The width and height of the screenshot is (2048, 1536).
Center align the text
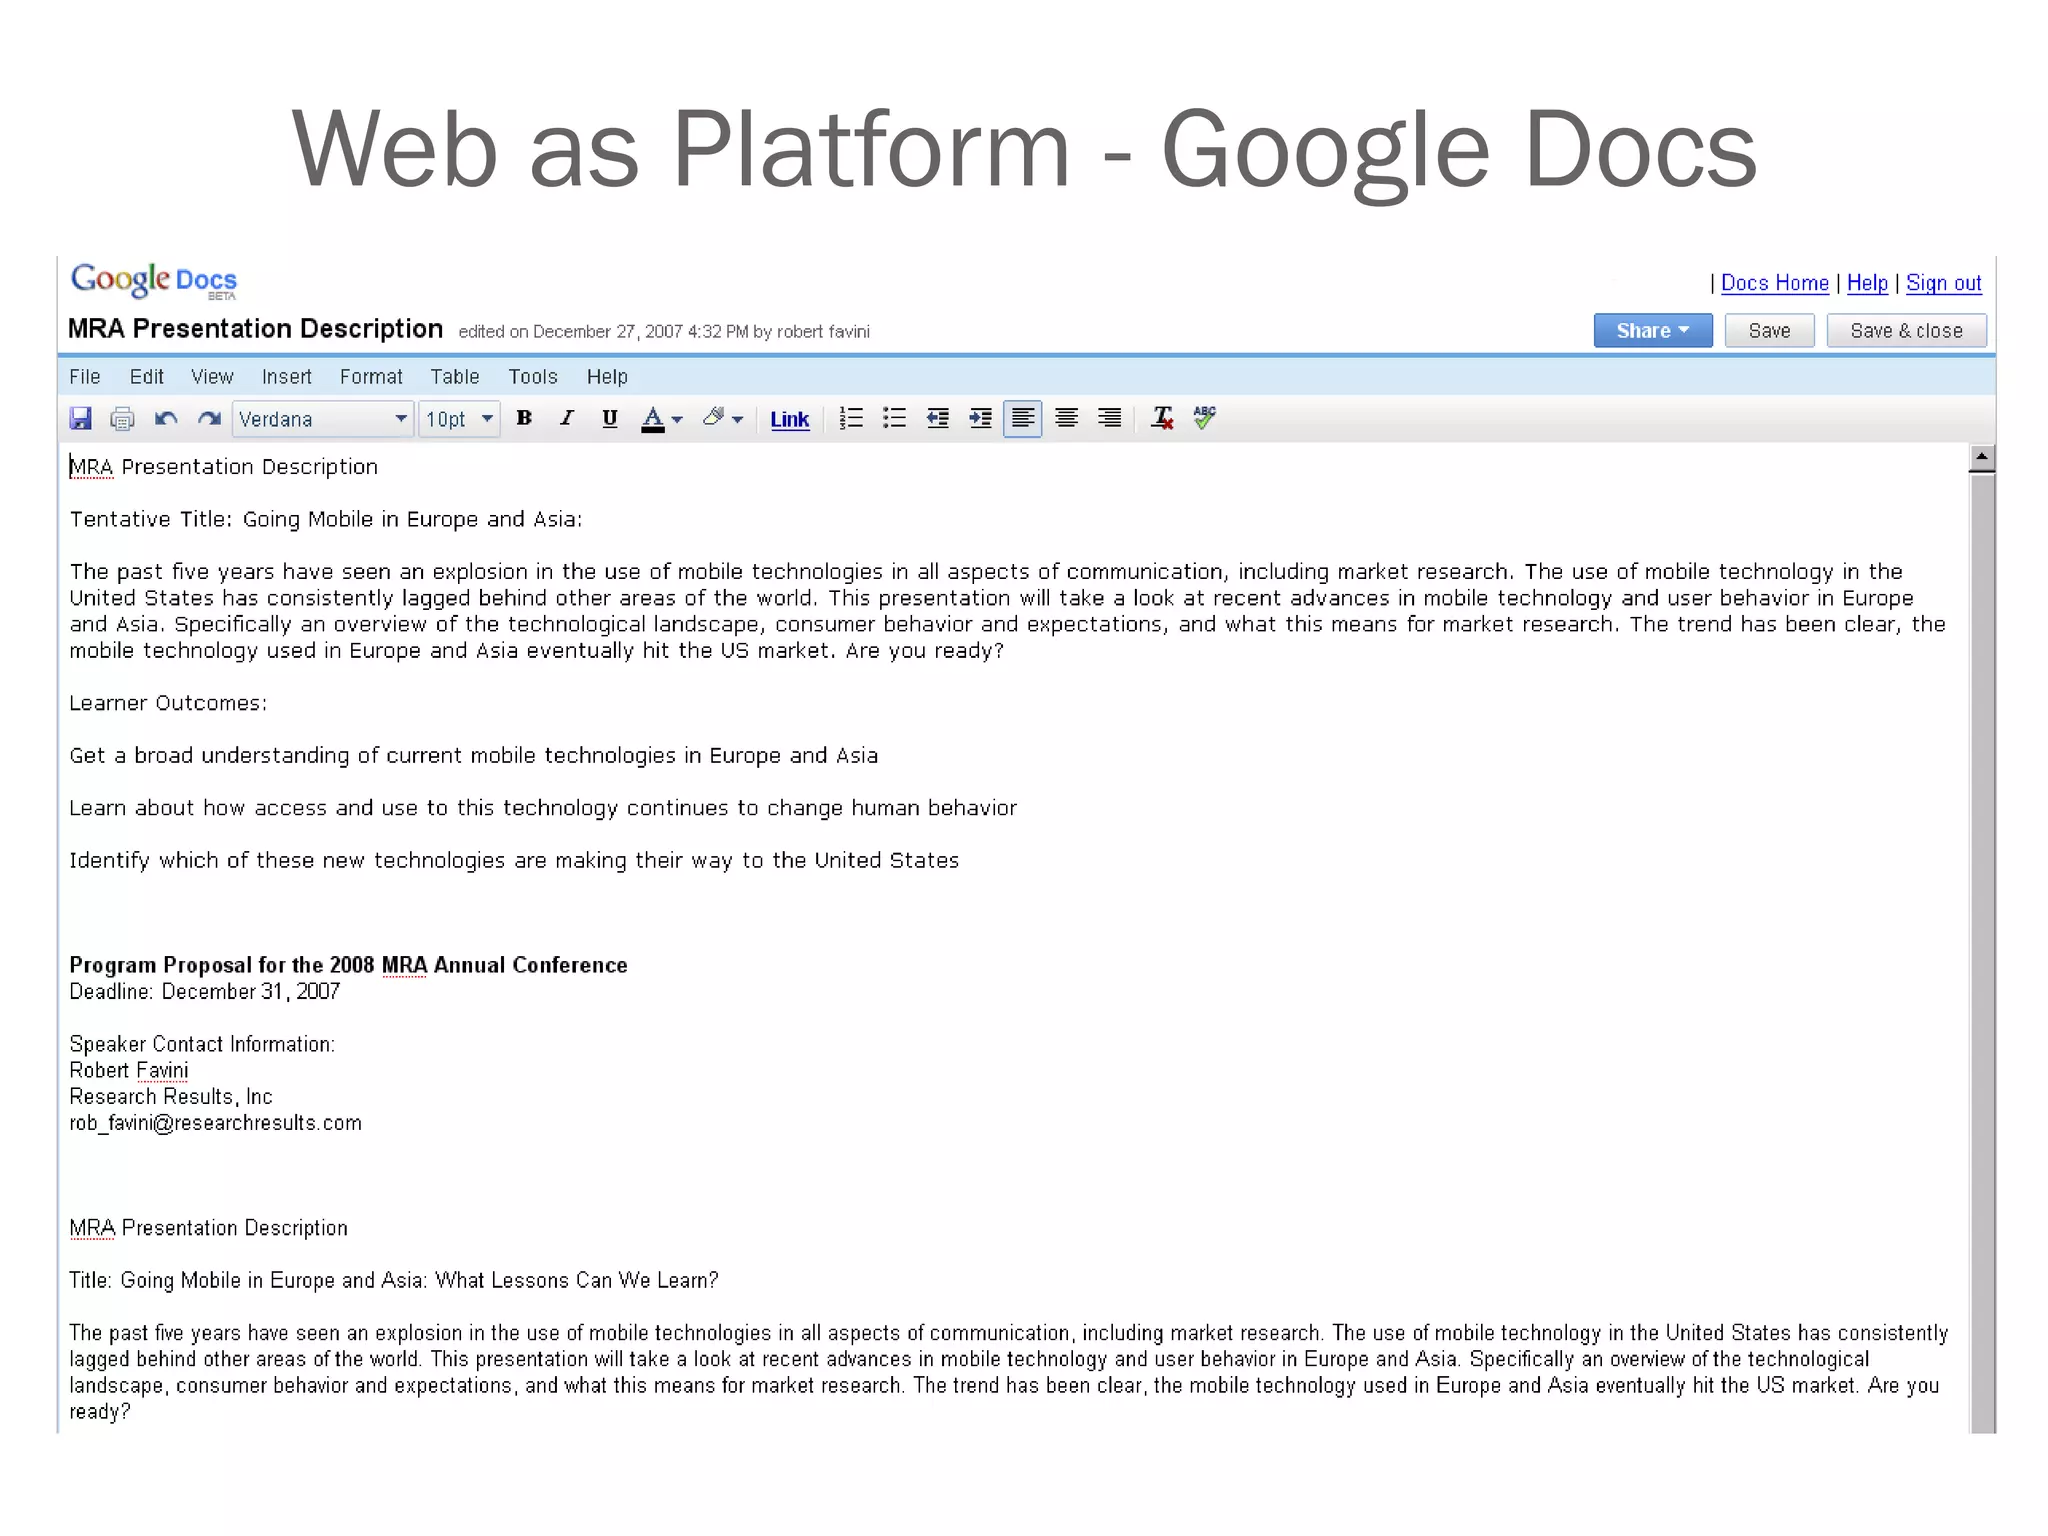pos(1066,418)
